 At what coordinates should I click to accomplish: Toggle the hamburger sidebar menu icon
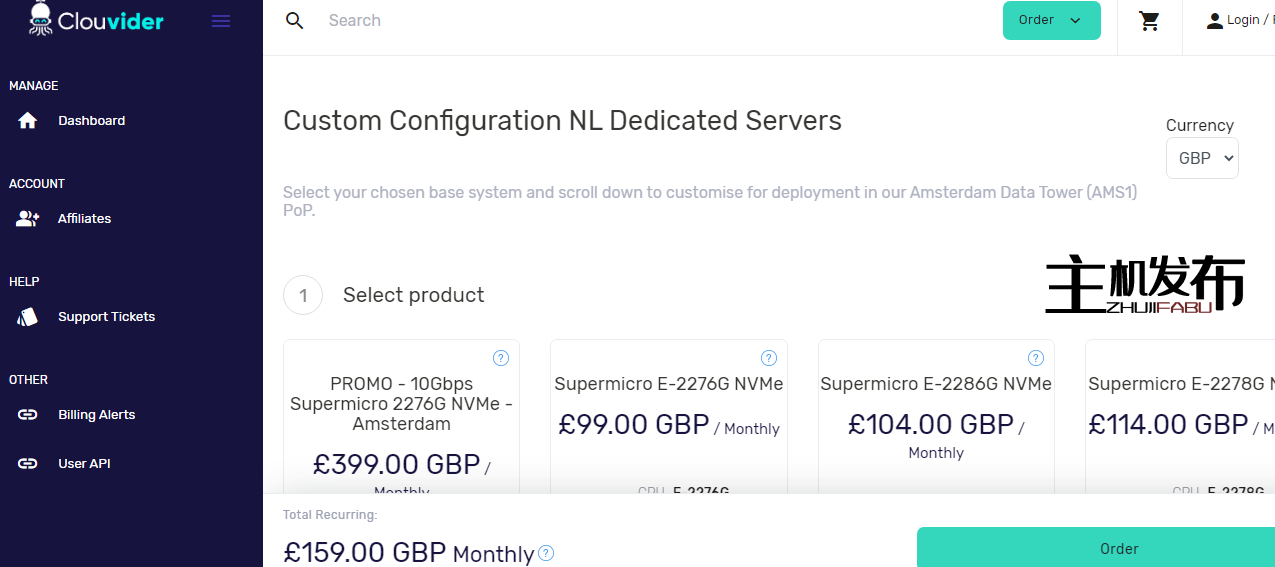pyautogui.click(x=221, y=21)
